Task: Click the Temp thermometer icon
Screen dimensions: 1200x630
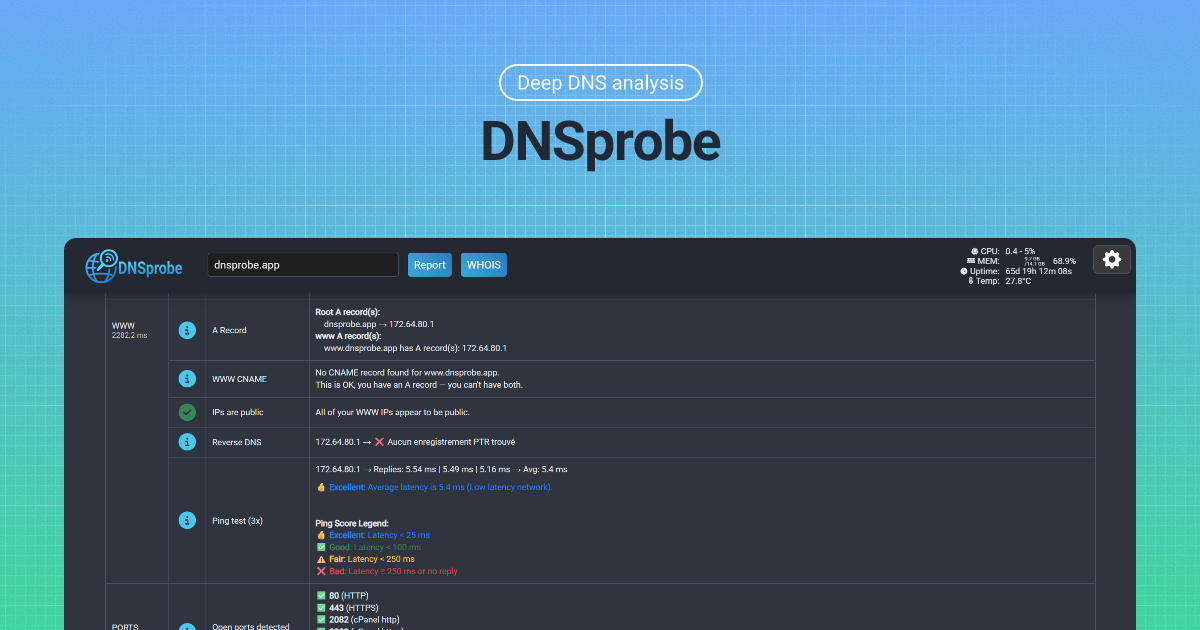Action: [971, 281]
